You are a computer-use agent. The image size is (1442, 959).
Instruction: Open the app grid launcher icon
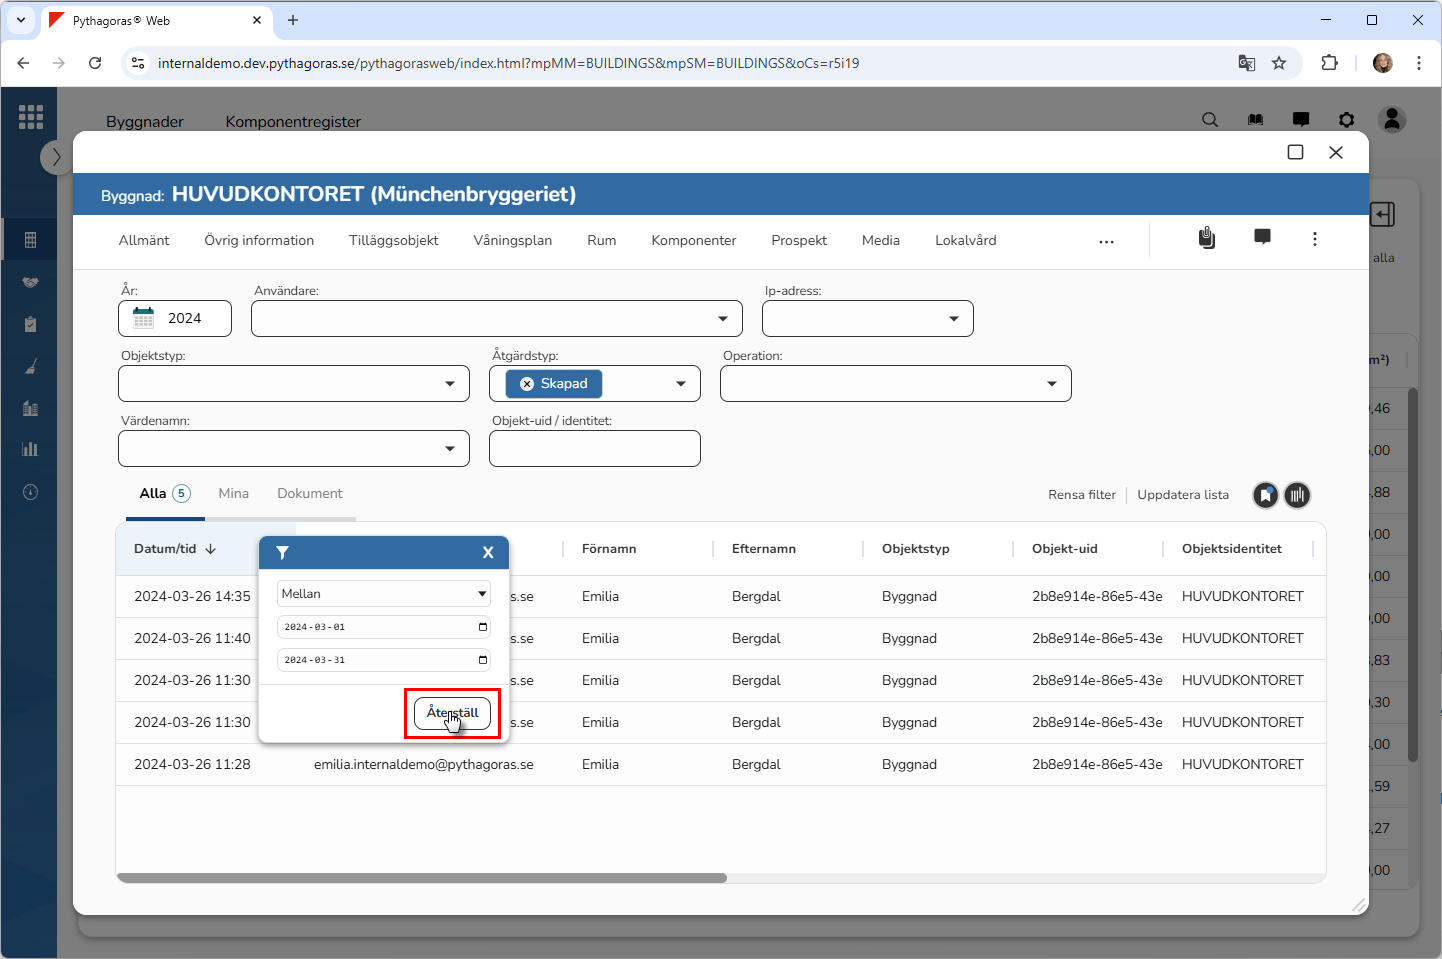(31, 117)
